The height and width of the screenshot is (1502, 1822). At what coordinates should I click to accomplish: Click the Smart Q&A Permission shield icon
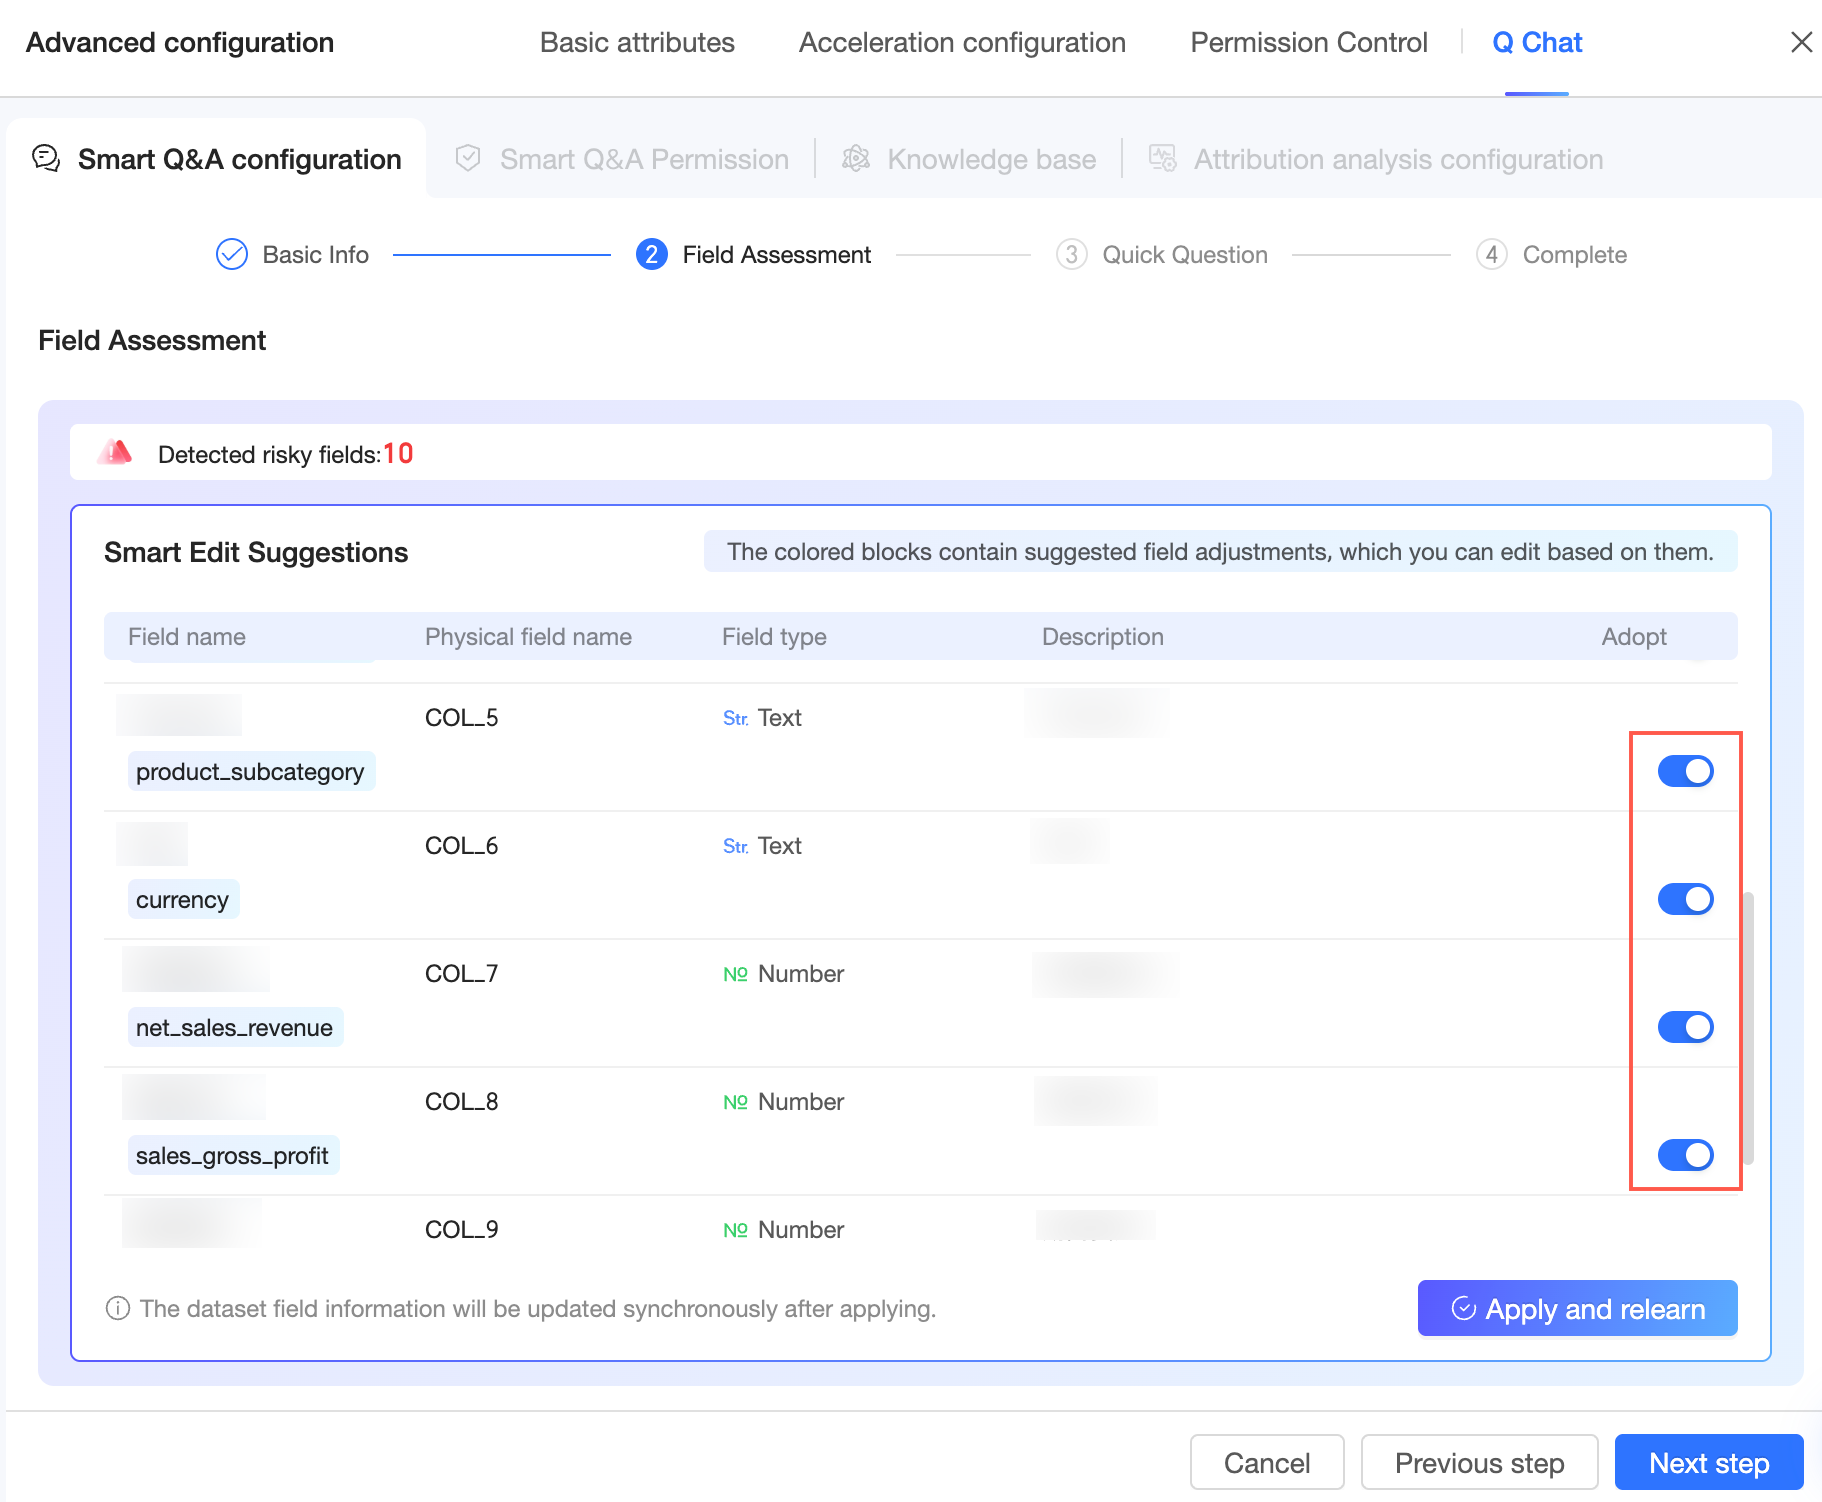coord(468,158)
